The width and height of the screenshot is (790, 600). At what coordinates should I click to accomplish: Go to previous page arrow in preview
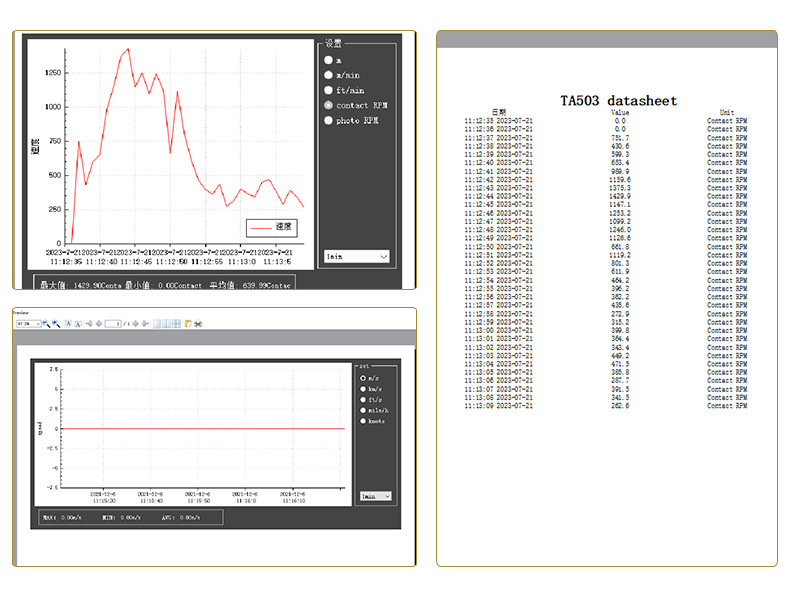(x=99, y=324)
